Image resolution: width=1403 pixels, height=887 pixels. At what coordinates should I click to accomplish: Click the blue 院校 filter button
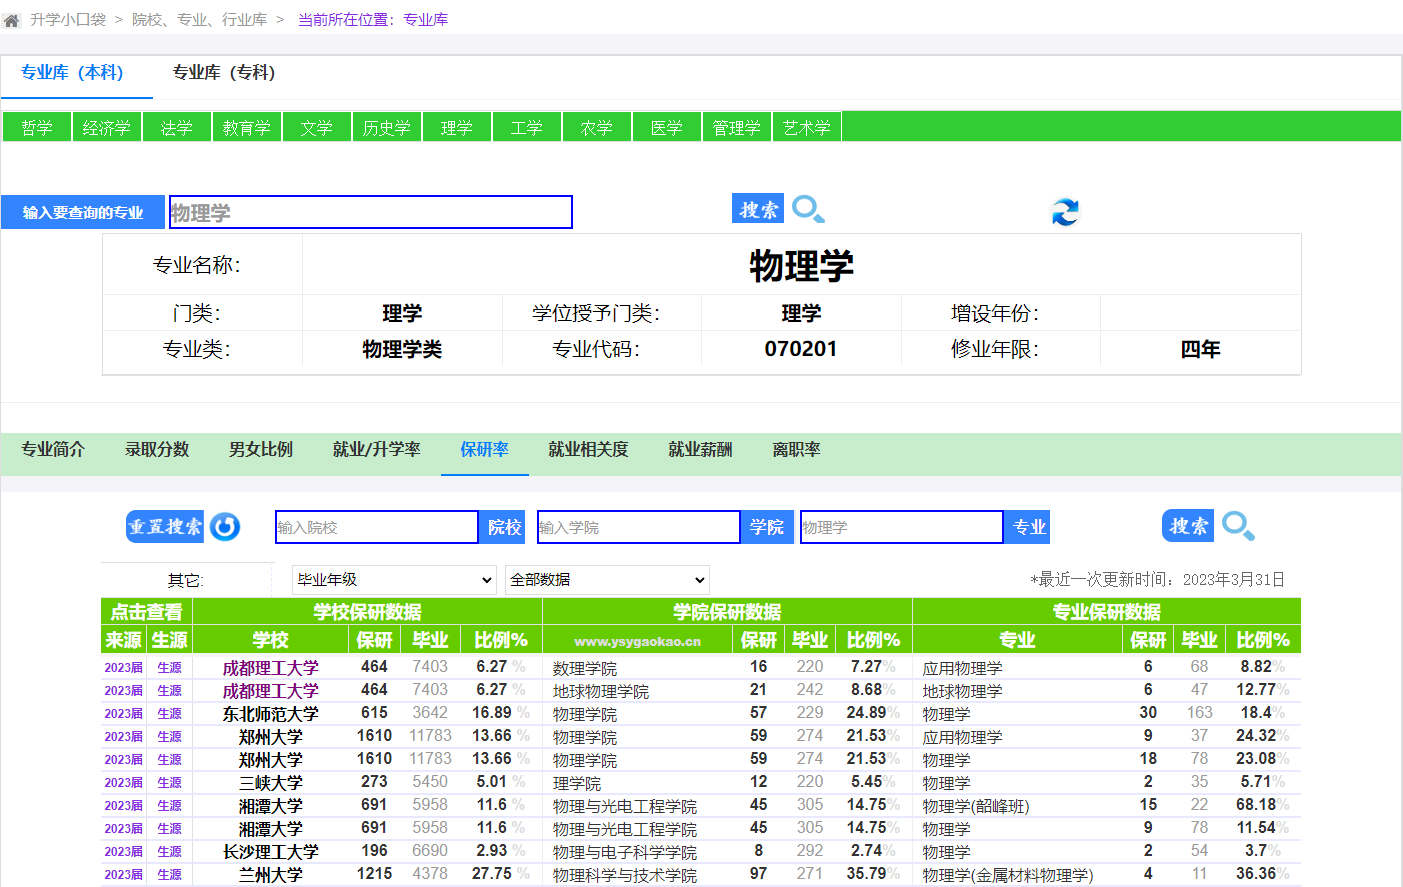tap(504, 527)
